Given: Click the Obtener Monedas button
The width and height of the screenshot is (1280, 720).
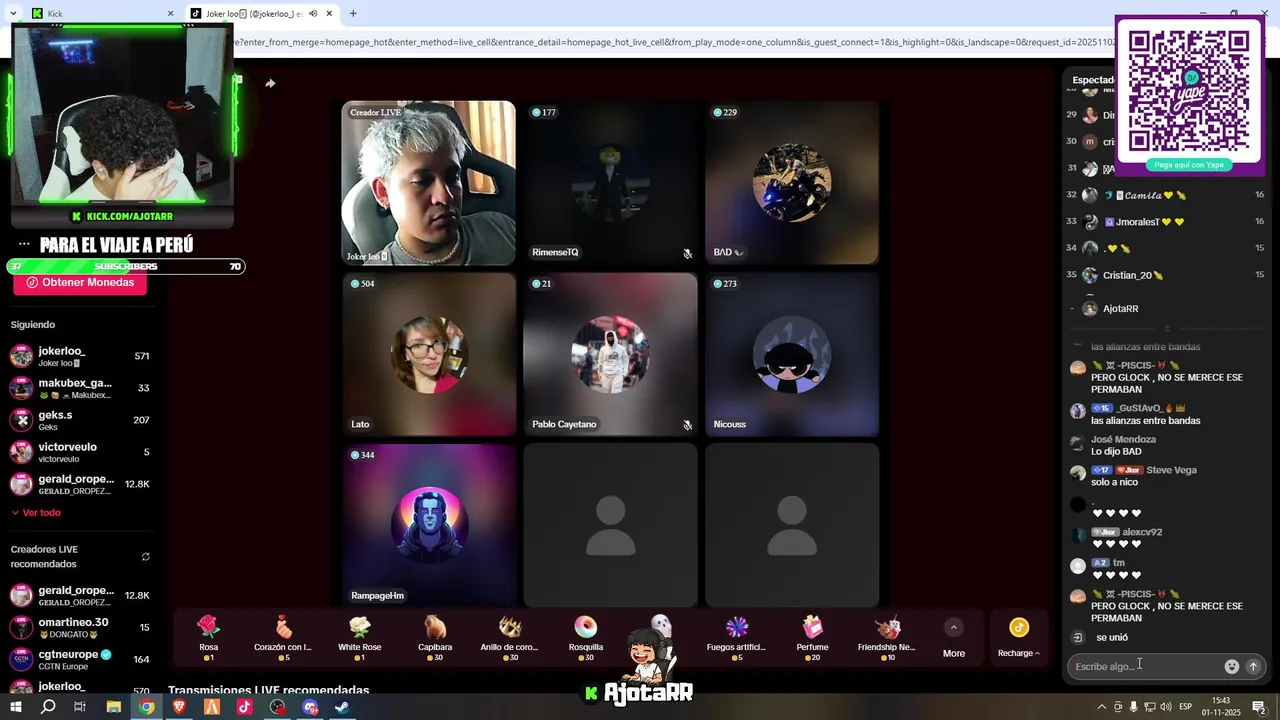Looking at the screenshot, I should point(80,282).
